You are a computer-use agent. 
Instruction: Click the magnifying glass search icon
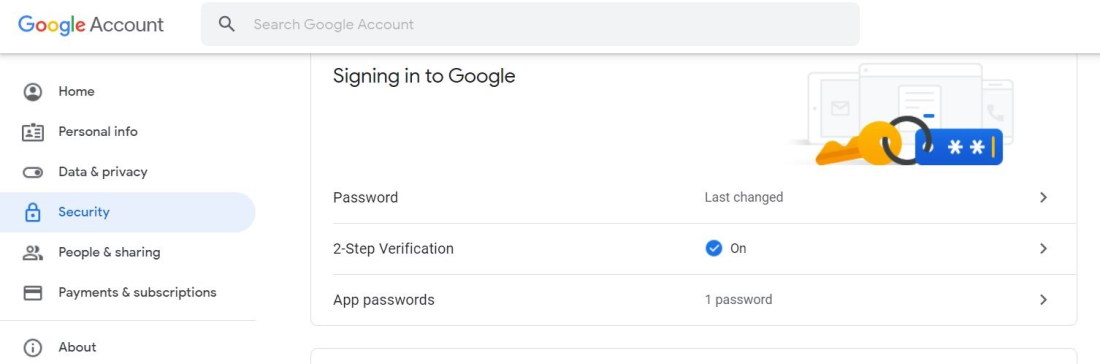tap(226, 24)
